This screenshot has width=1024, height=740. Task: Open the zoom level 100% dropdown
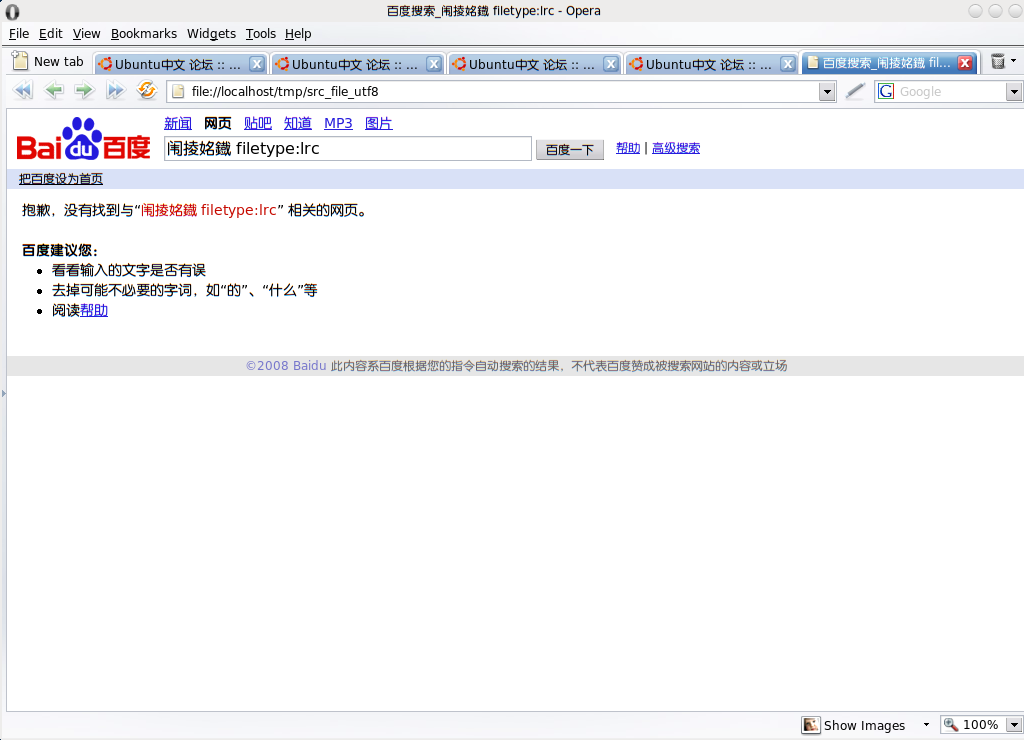point(1014,725)
